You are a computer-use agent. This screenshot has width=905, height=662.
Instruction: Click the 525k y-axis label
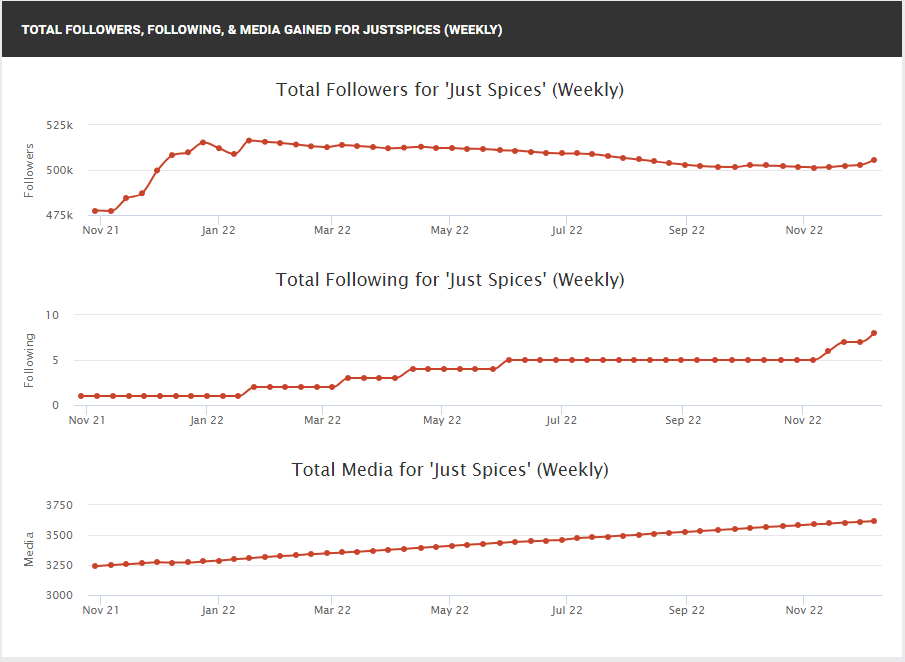click(59, 125)
